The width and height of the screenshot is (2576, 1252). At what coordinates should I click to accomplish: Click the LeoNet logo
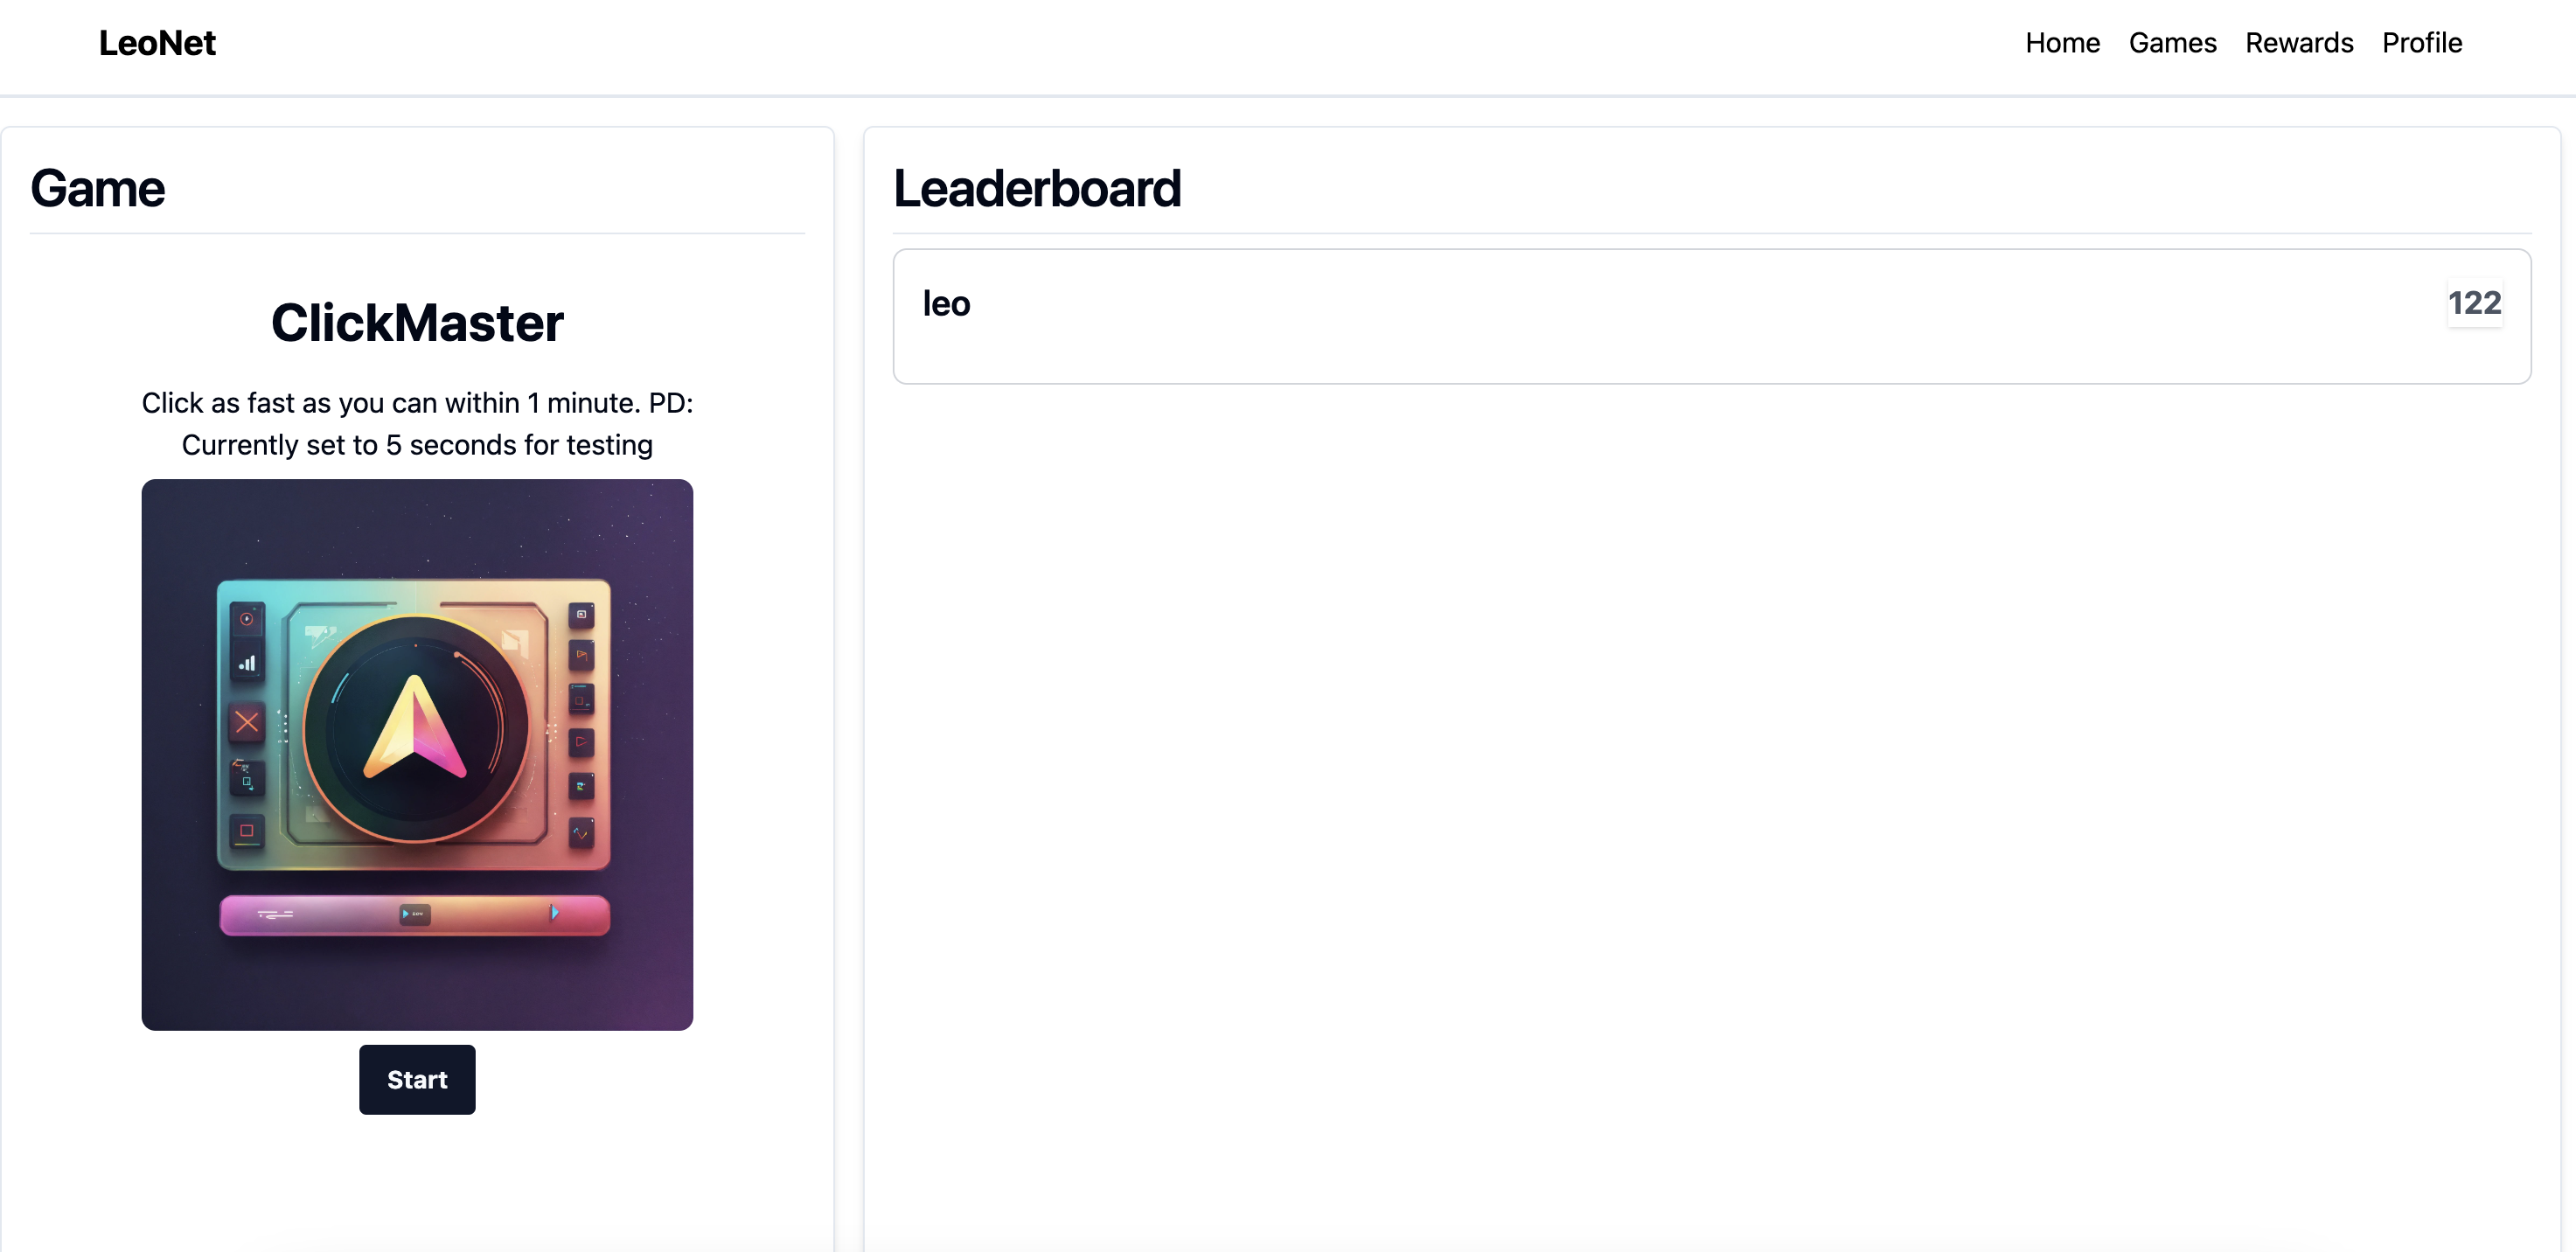coord(157,43)
